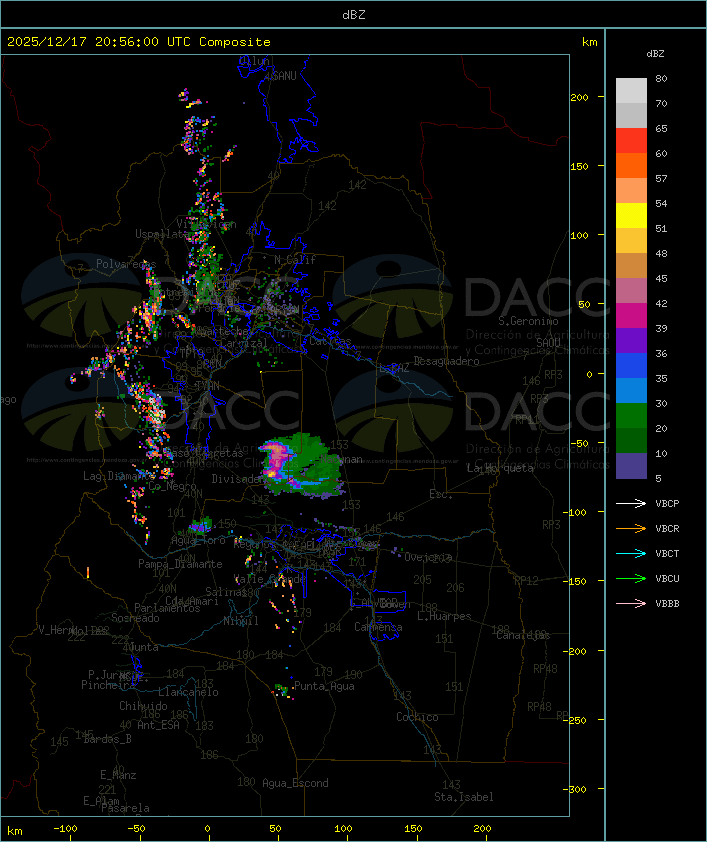Pick the purple 36–39 dBZ swatch
Screen dimensions: 707x842
[x=631, y=340]
